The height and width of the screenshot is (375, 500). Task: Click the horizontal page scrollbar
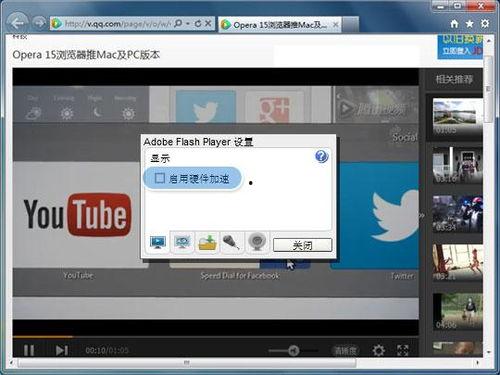click(187, 362)
